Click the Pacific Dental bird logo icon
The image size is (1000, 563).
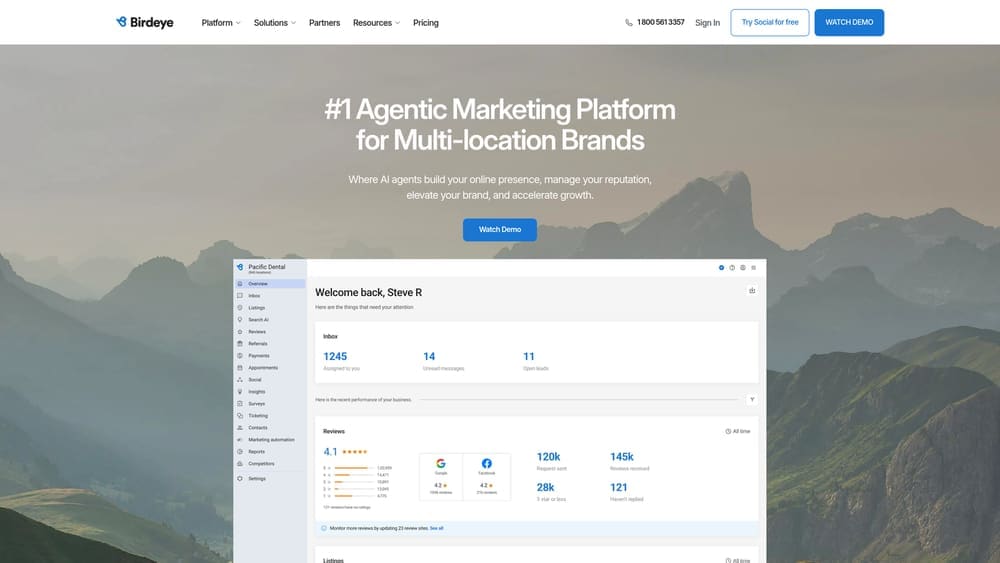(x=240, y=267)
